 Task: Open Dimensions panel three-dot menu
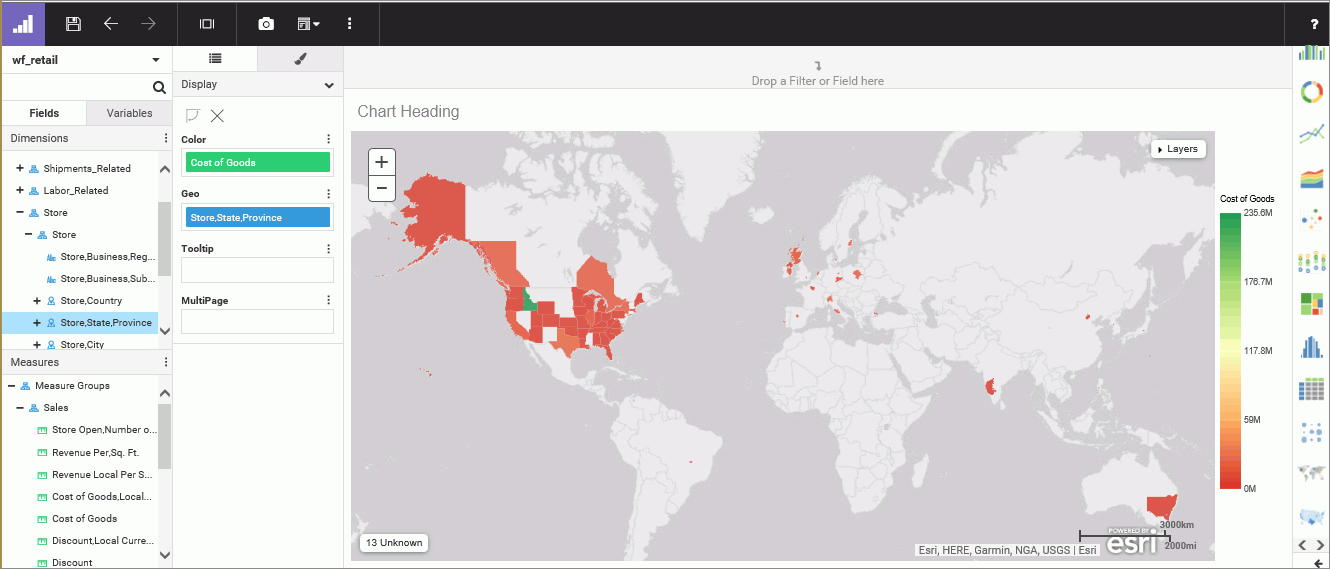[166, 138]
